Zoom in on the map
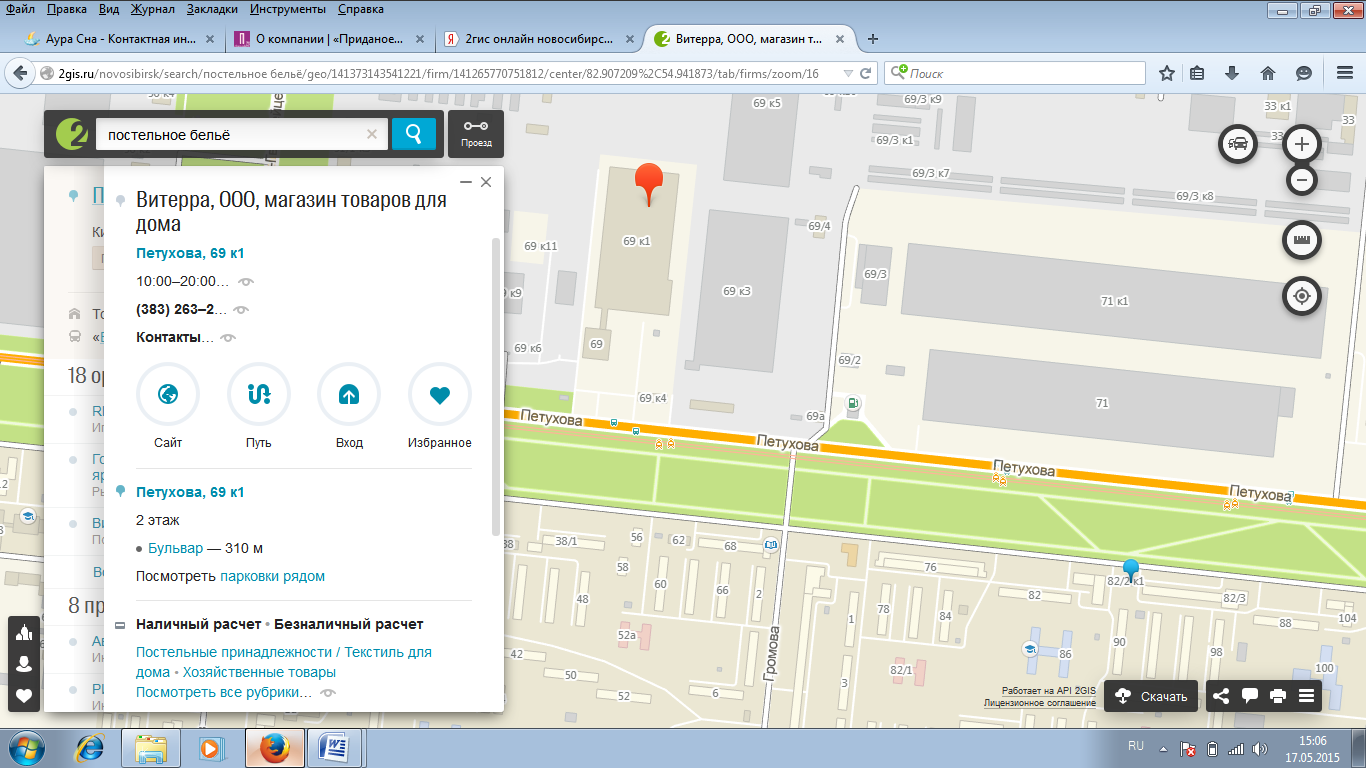 [x=1302, y=144]
